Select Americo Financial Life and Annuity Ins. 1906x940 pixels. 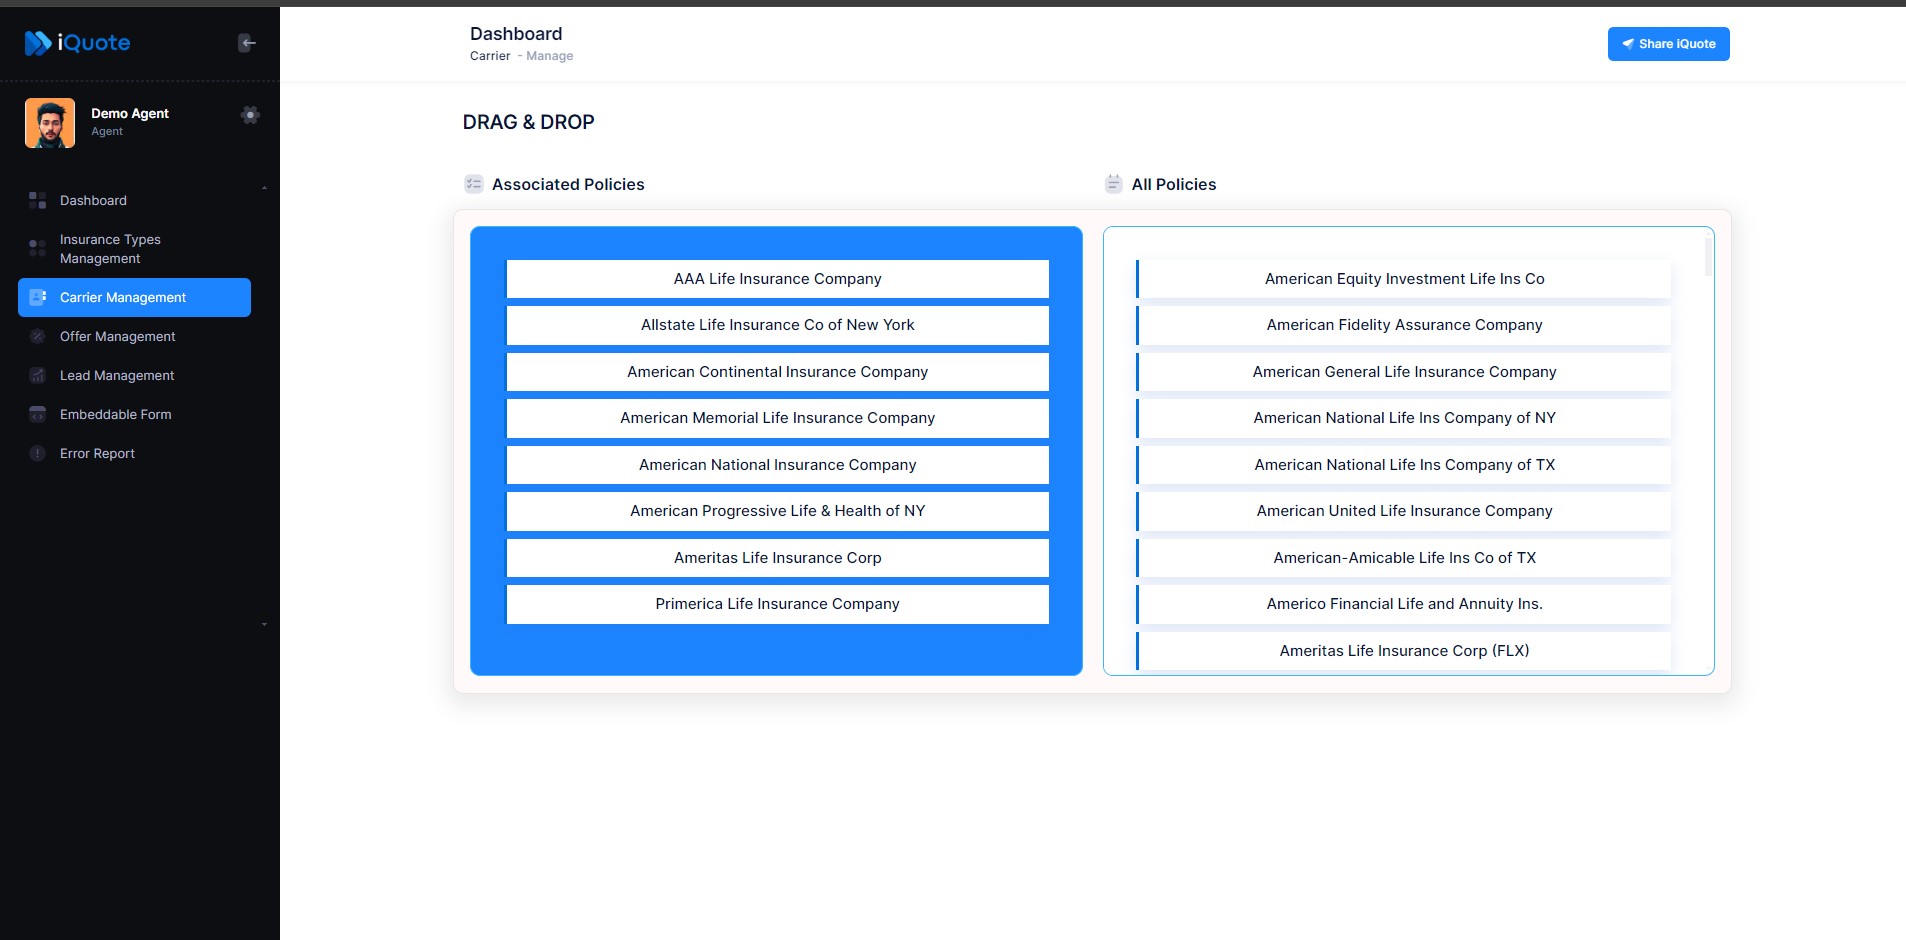point(1404,604)
